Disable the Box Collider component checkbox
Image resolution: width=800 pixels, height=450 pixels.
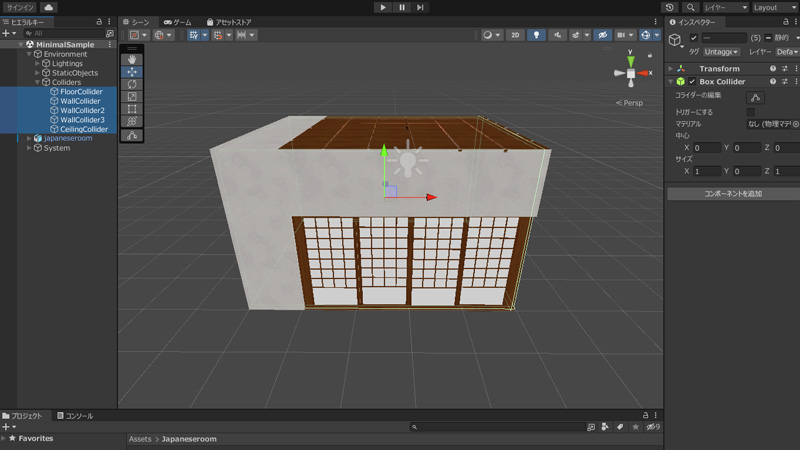pos(692,81)
